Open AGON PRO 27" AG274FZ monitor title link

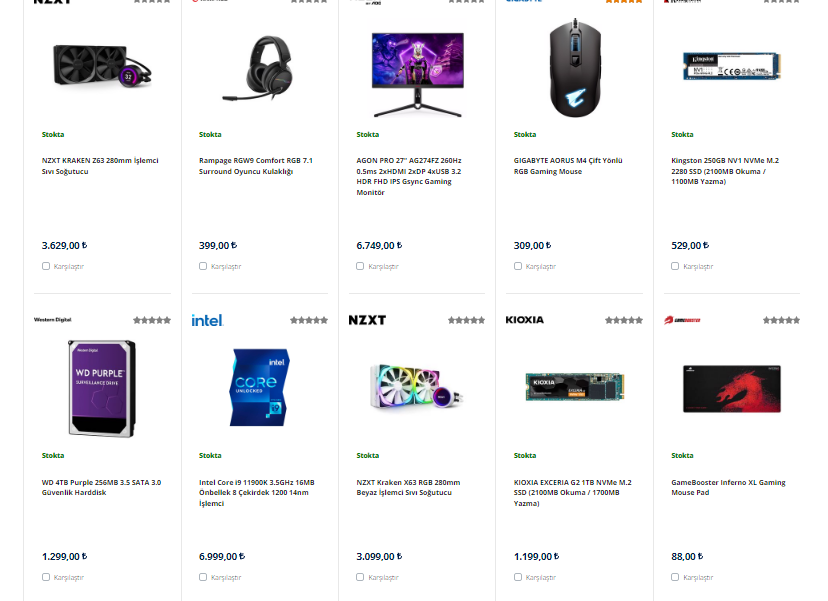409,176
